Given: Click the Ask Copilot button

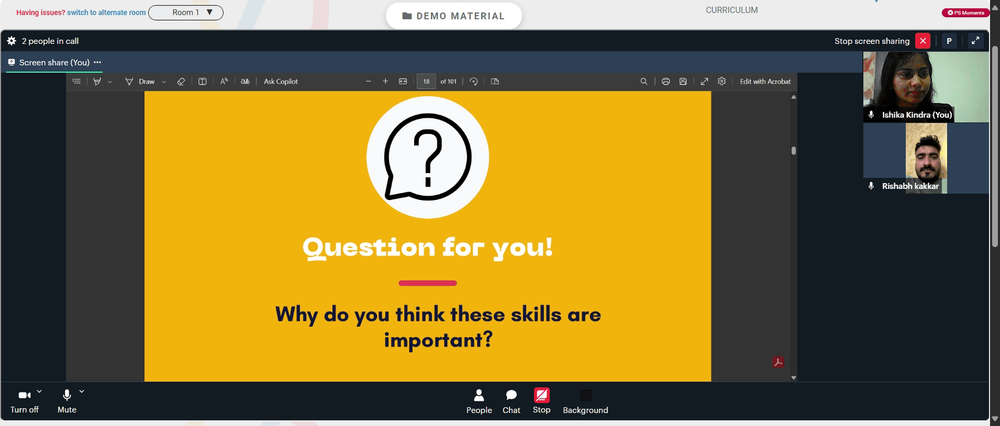Looking at the screenshot, I should pos(281,82).
